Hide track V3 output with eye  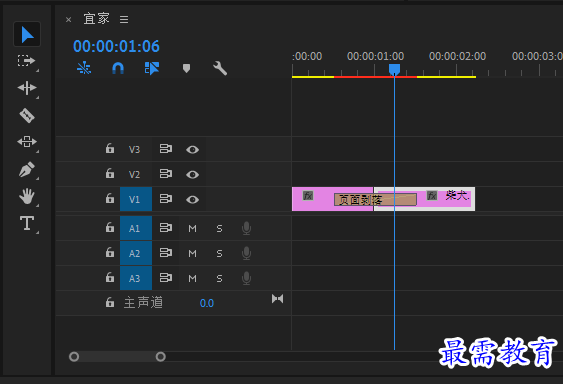click(192, 149)
